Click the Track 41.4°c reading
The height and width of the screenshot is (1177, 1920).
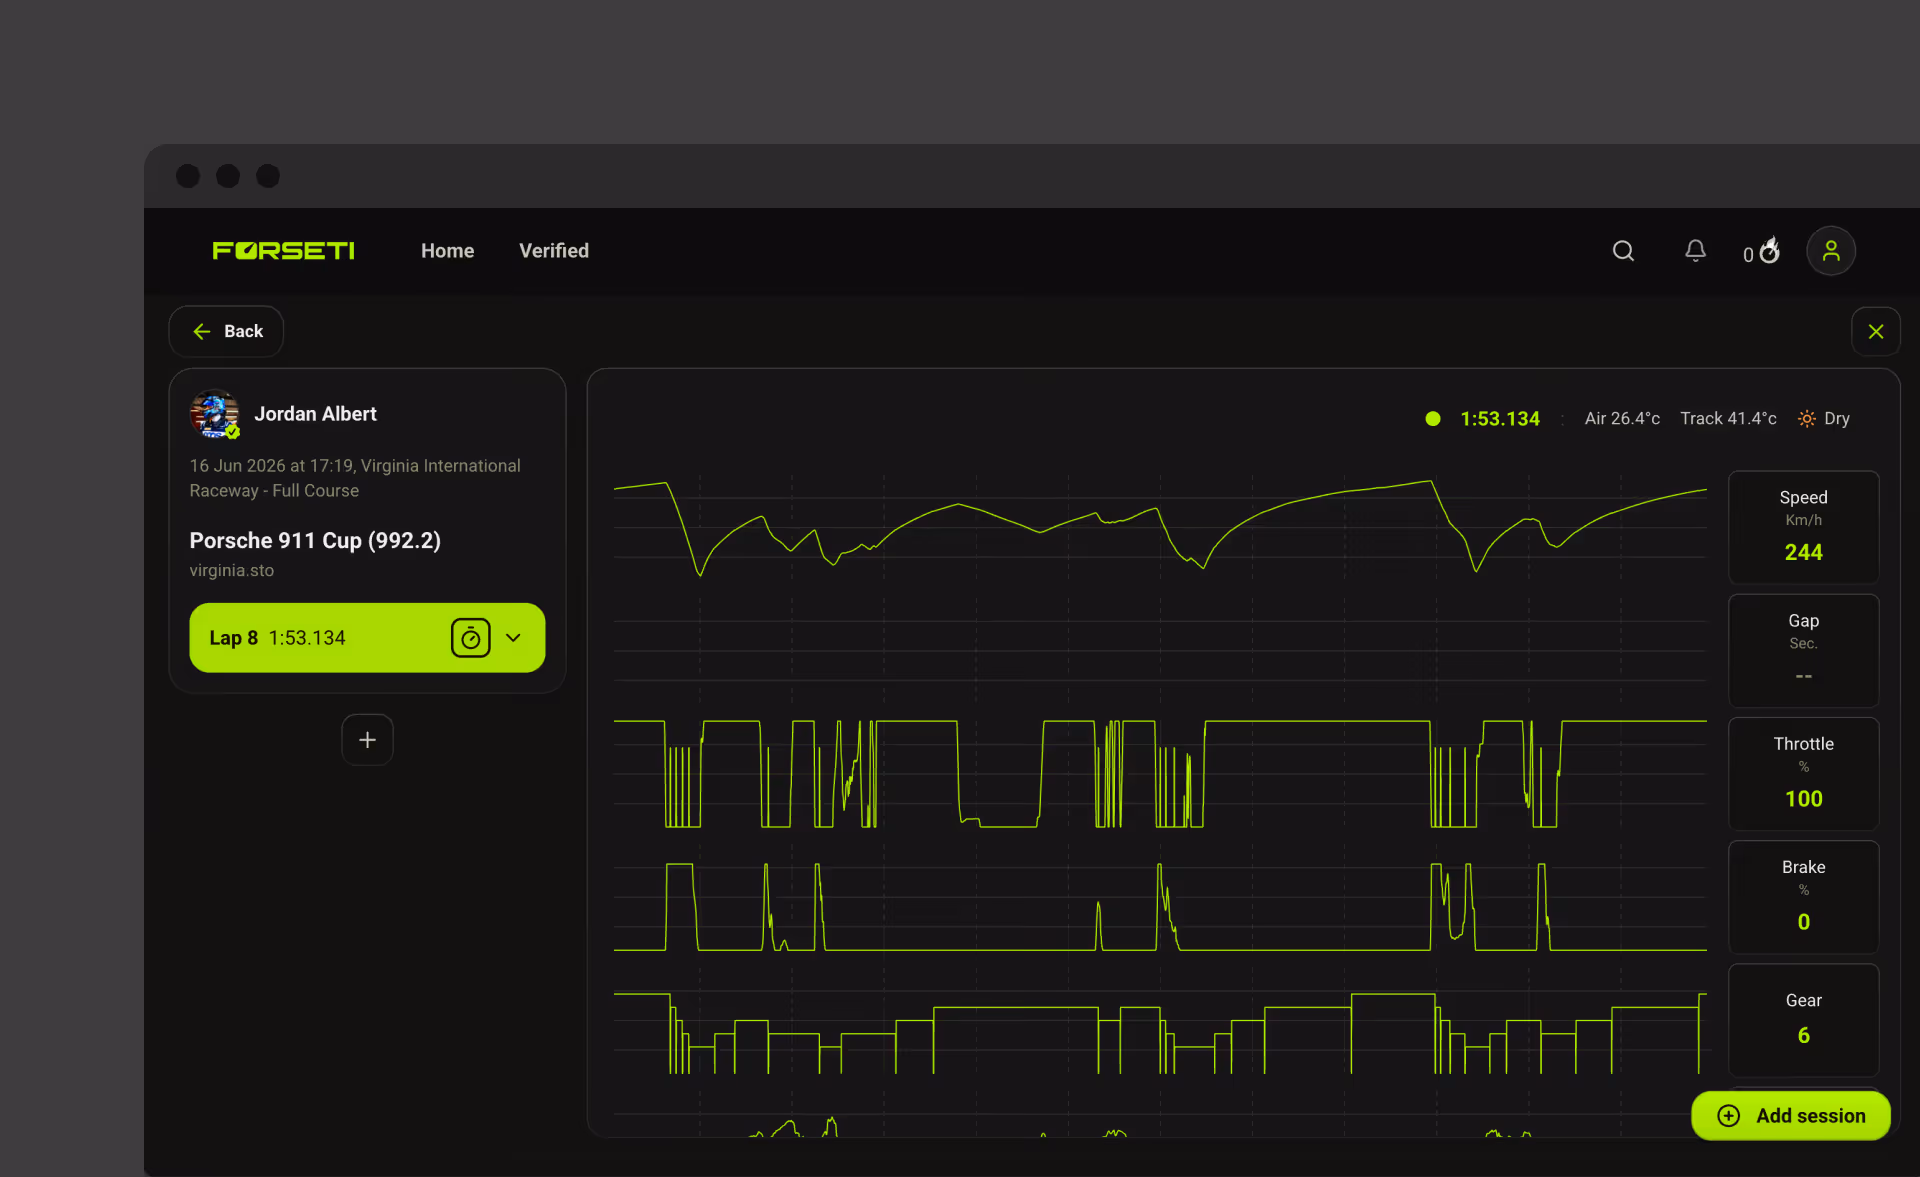pyautogui.click(x=1728, y=419)
